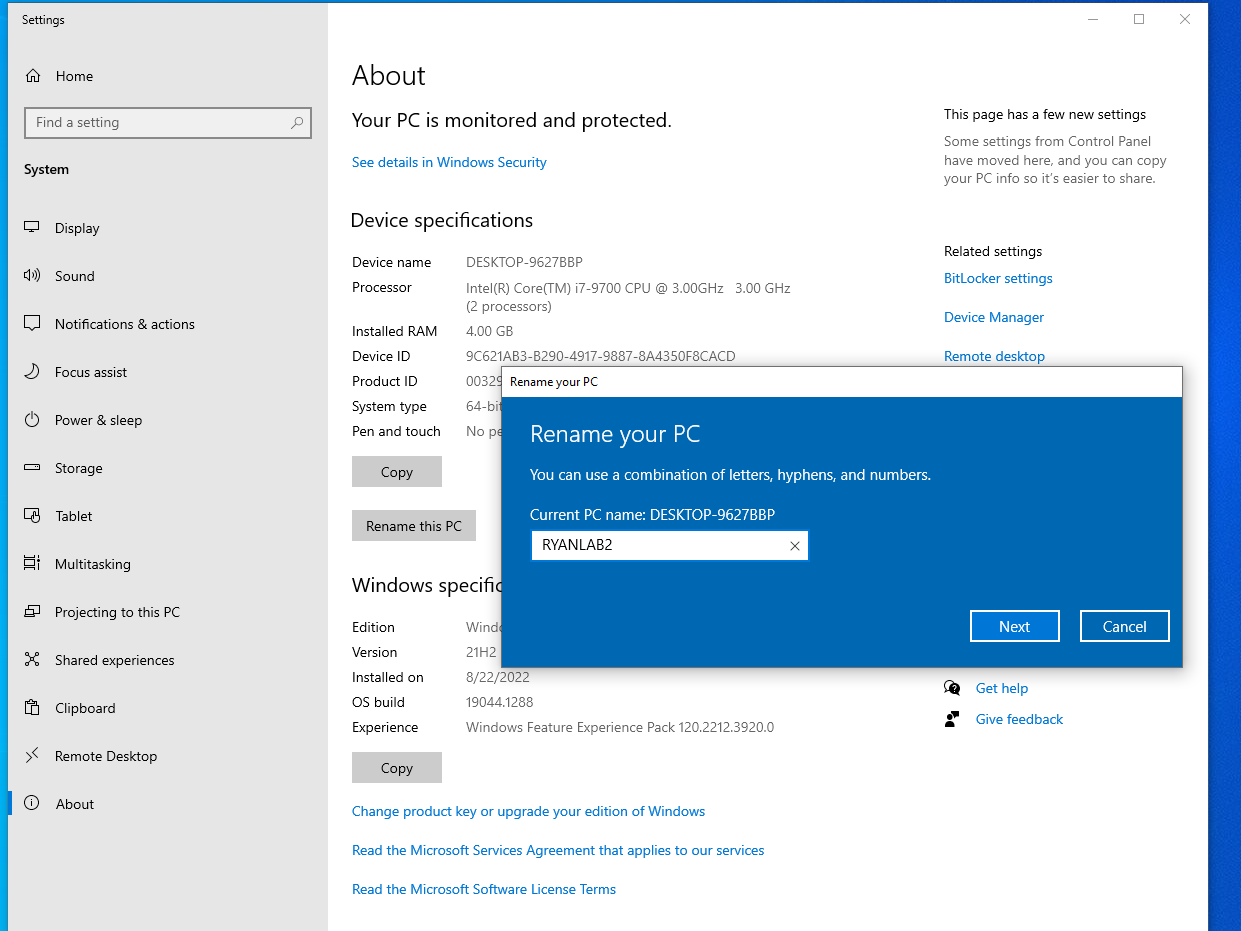
Task: Click the Find a setting search box
Action: 167,122
